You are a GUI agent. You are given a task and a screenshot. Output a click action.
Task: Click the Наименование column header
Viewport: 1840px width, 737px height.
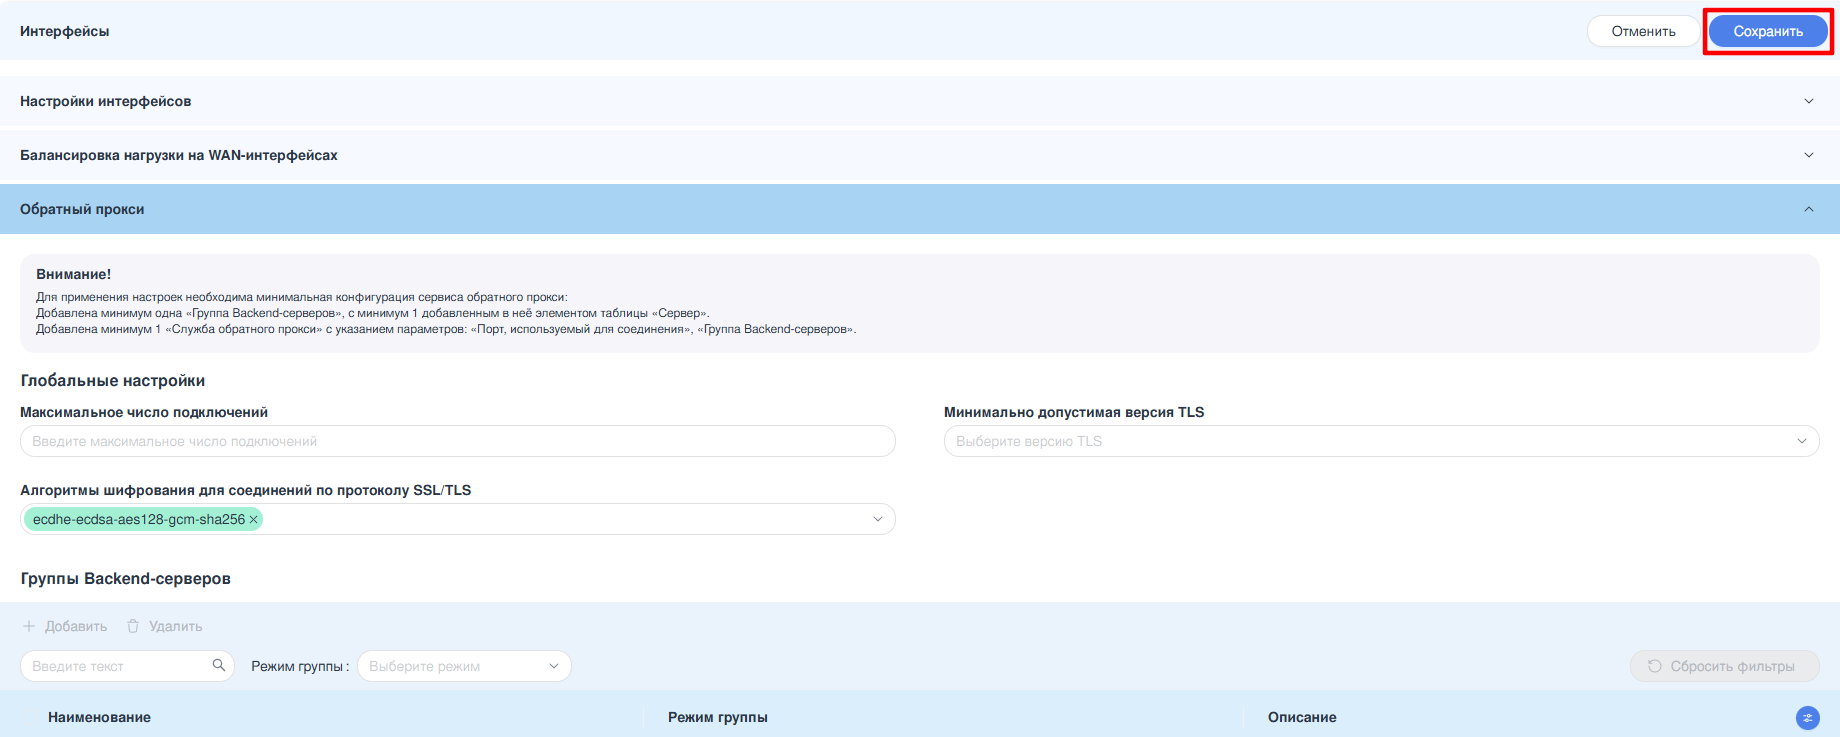[x=99, y=717]
